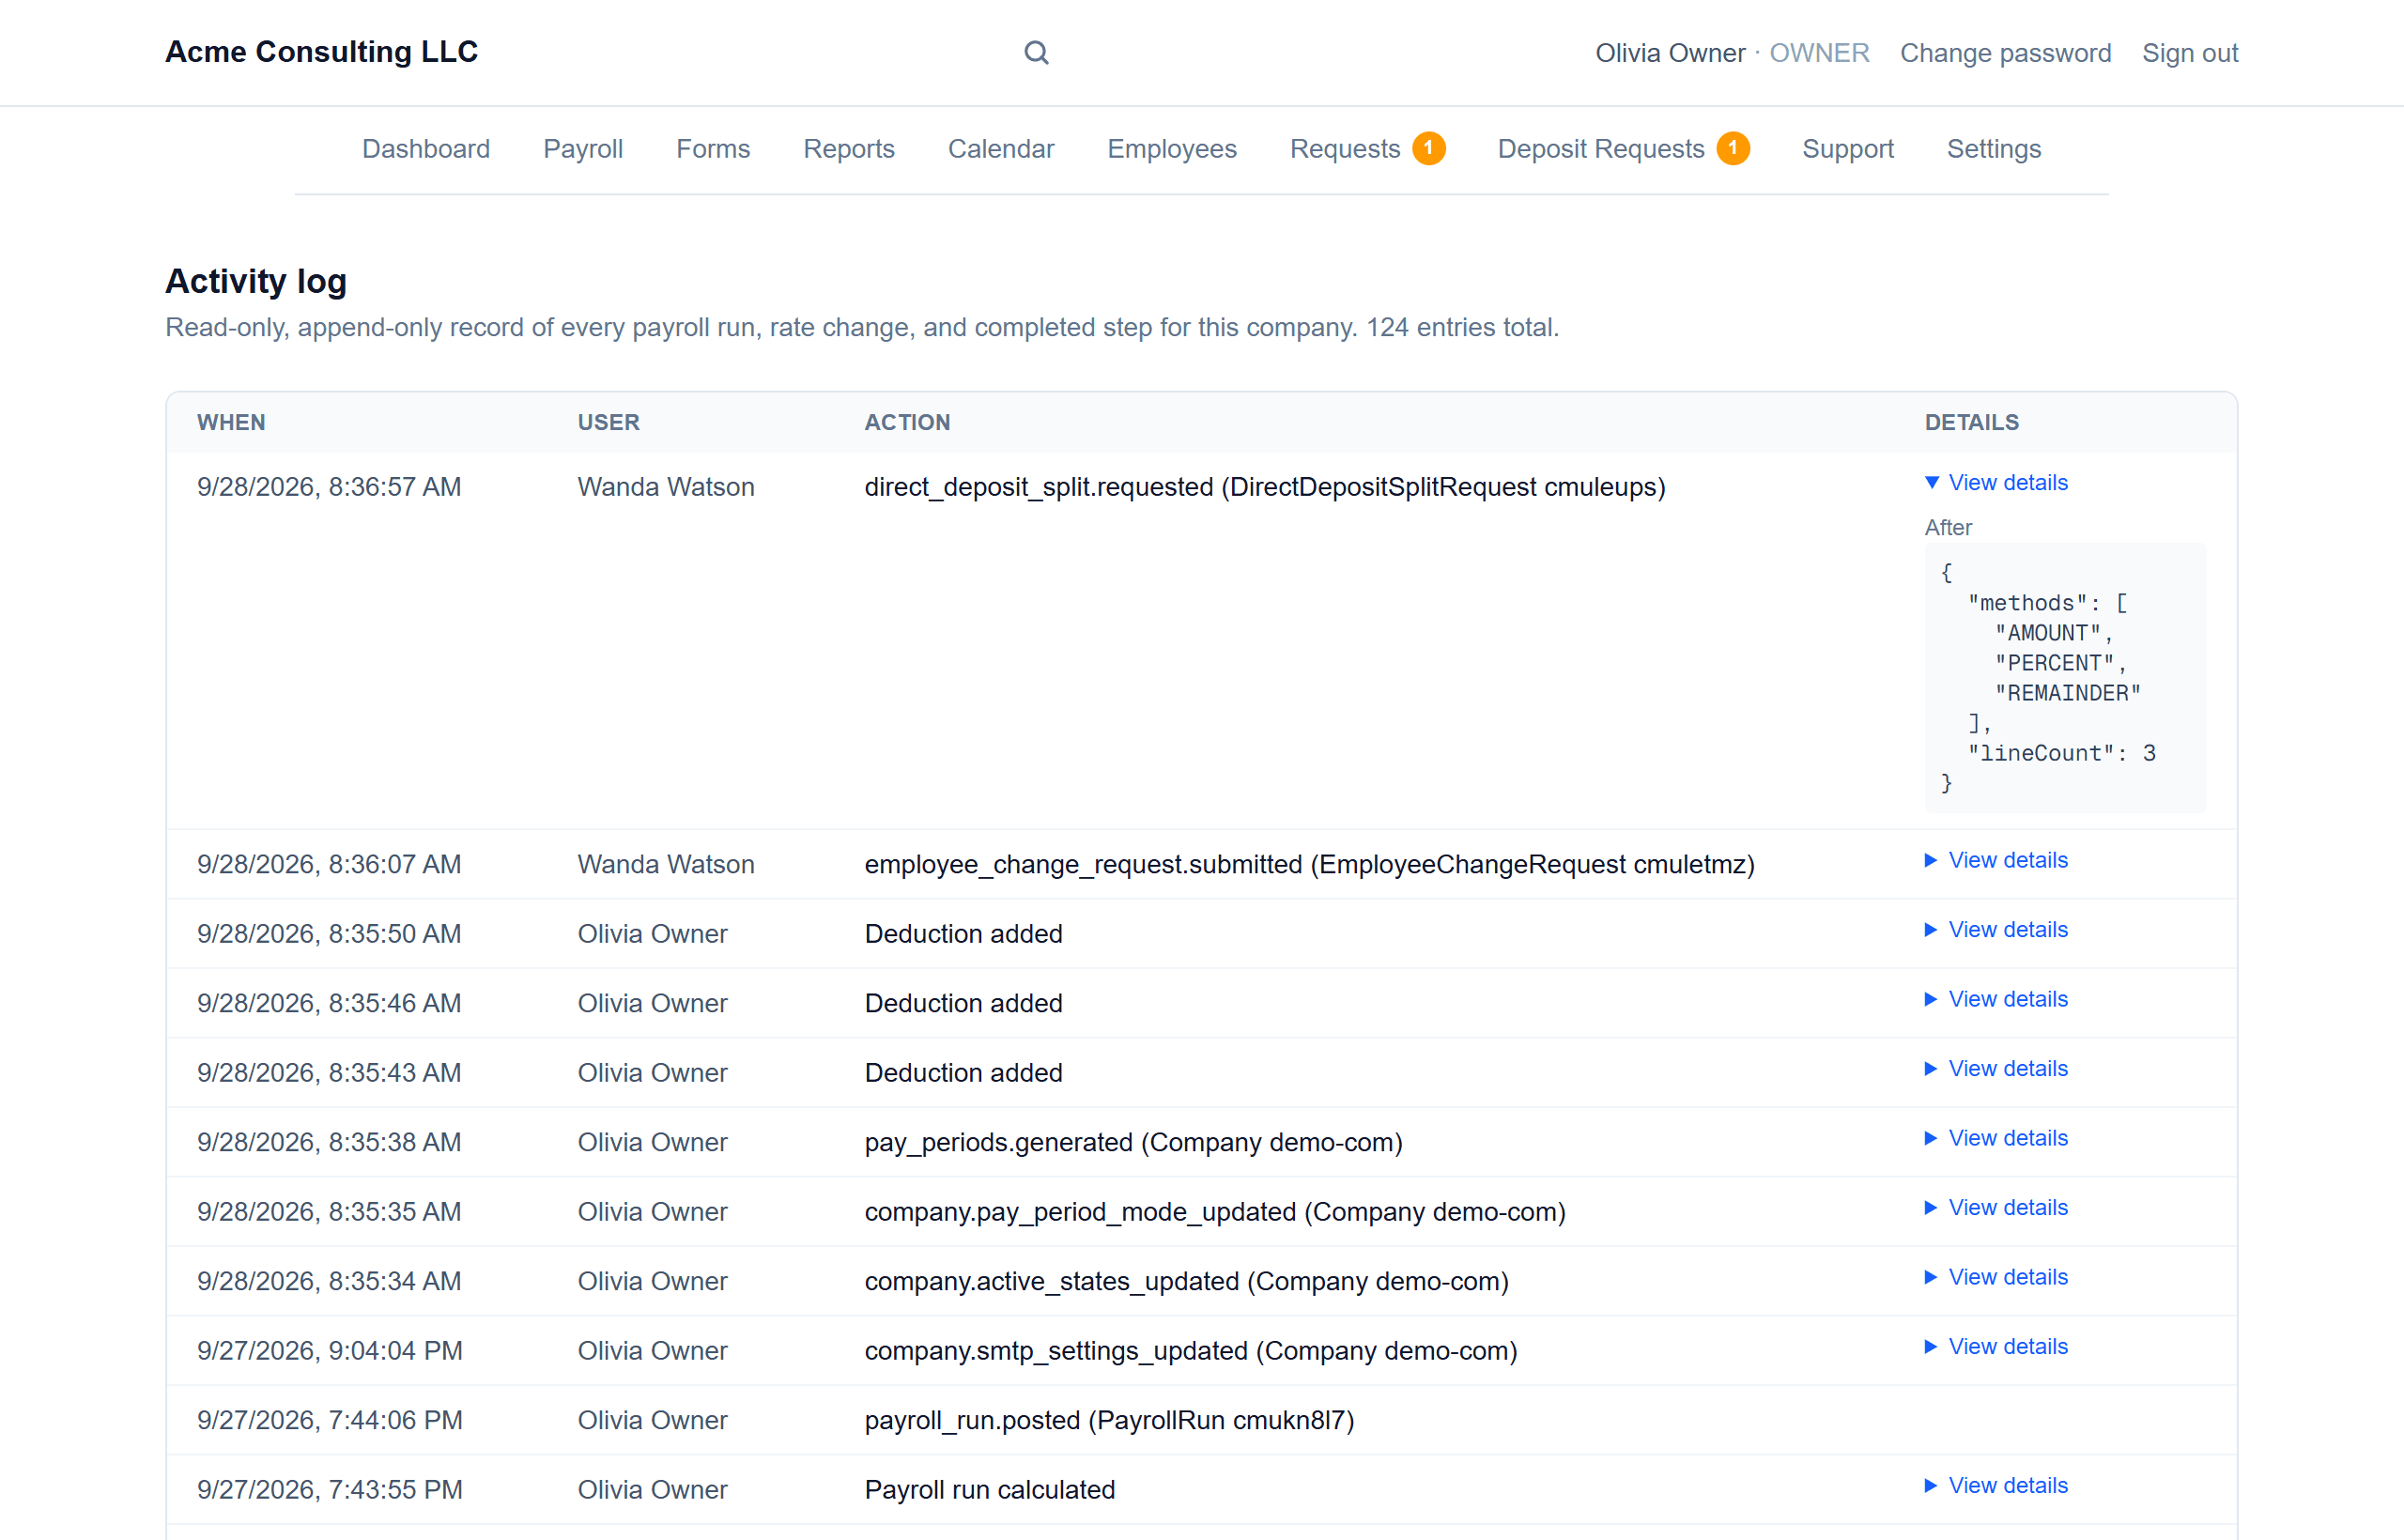The height and width of the screenshot is (1540, 2404).
Task: Navigate to the Calendar tab
Action: (1001, 149)
